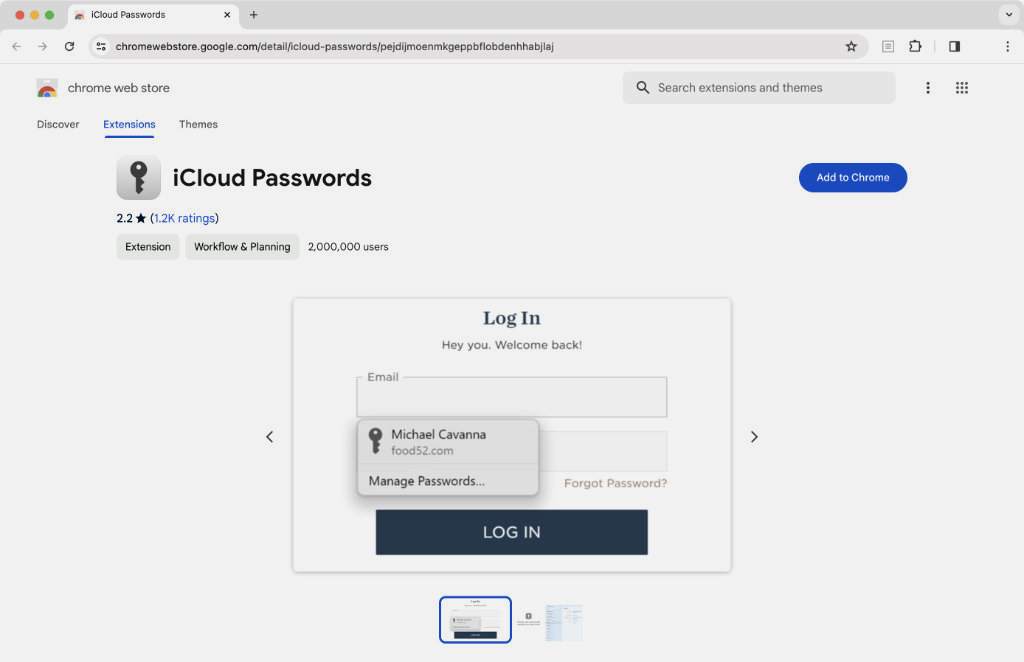Switch to the Discover tab
This screenshot has width=1024, height=662.
tap(58, 124)
